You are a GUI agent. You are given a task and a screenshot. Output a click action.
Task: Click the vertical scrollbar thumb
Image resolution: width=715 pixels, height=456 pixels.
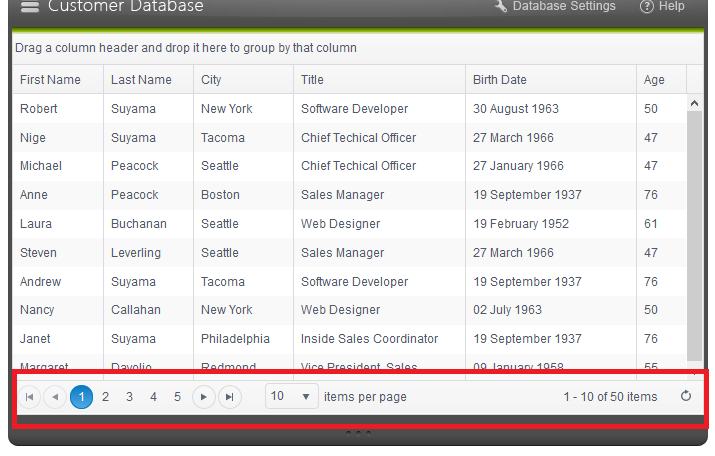tap(695, 230)
